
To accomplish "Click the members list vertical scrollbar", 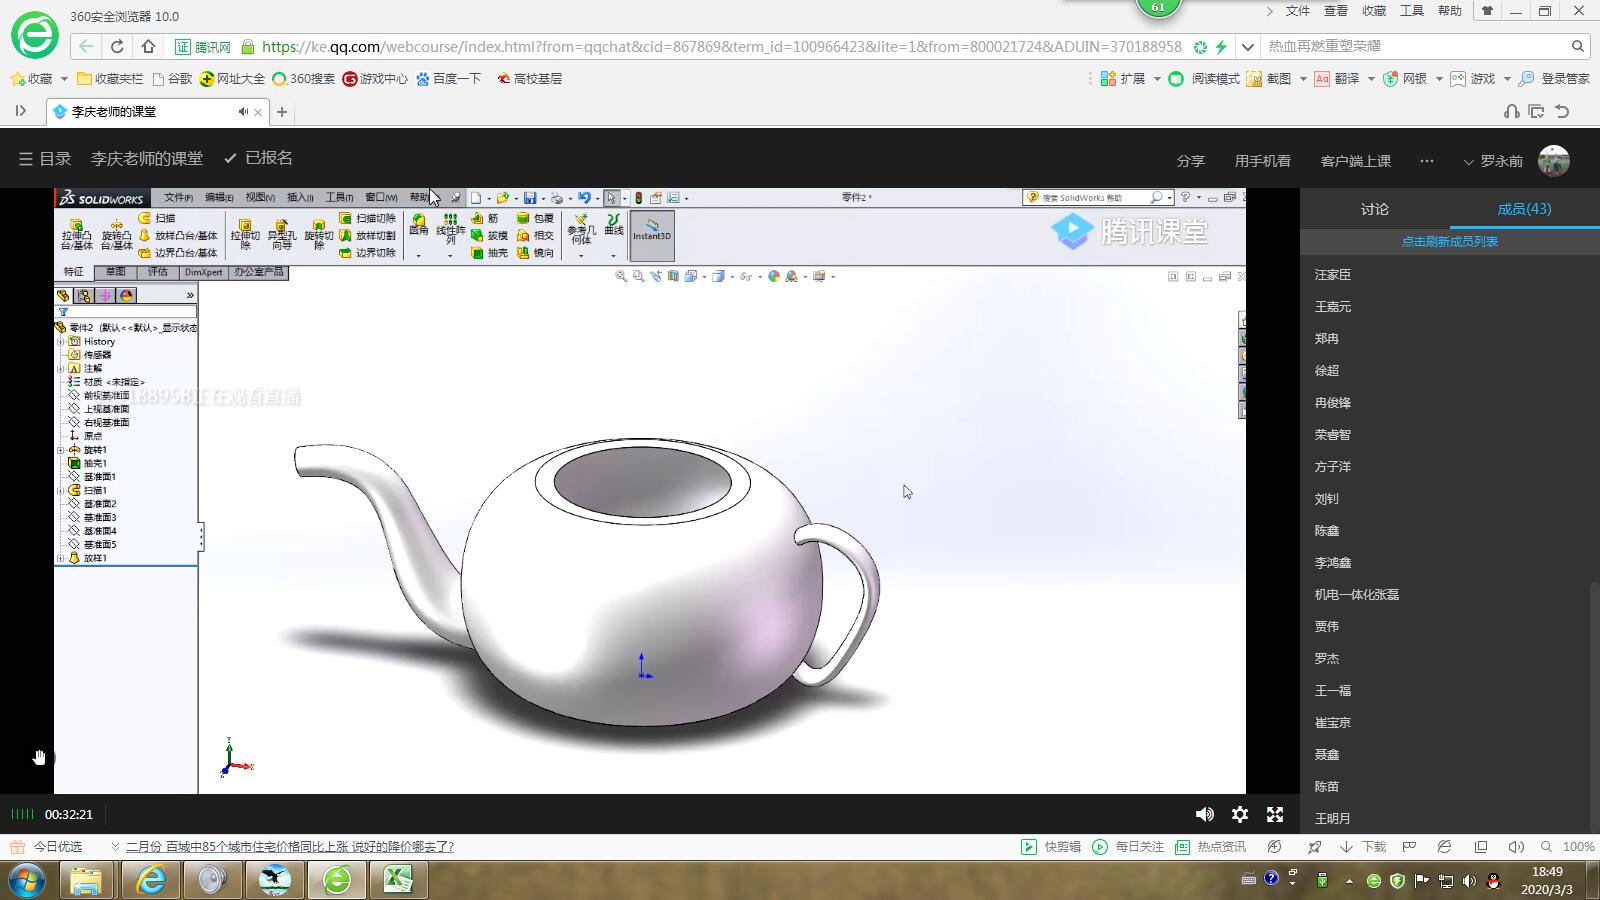I will (1594, 700).
